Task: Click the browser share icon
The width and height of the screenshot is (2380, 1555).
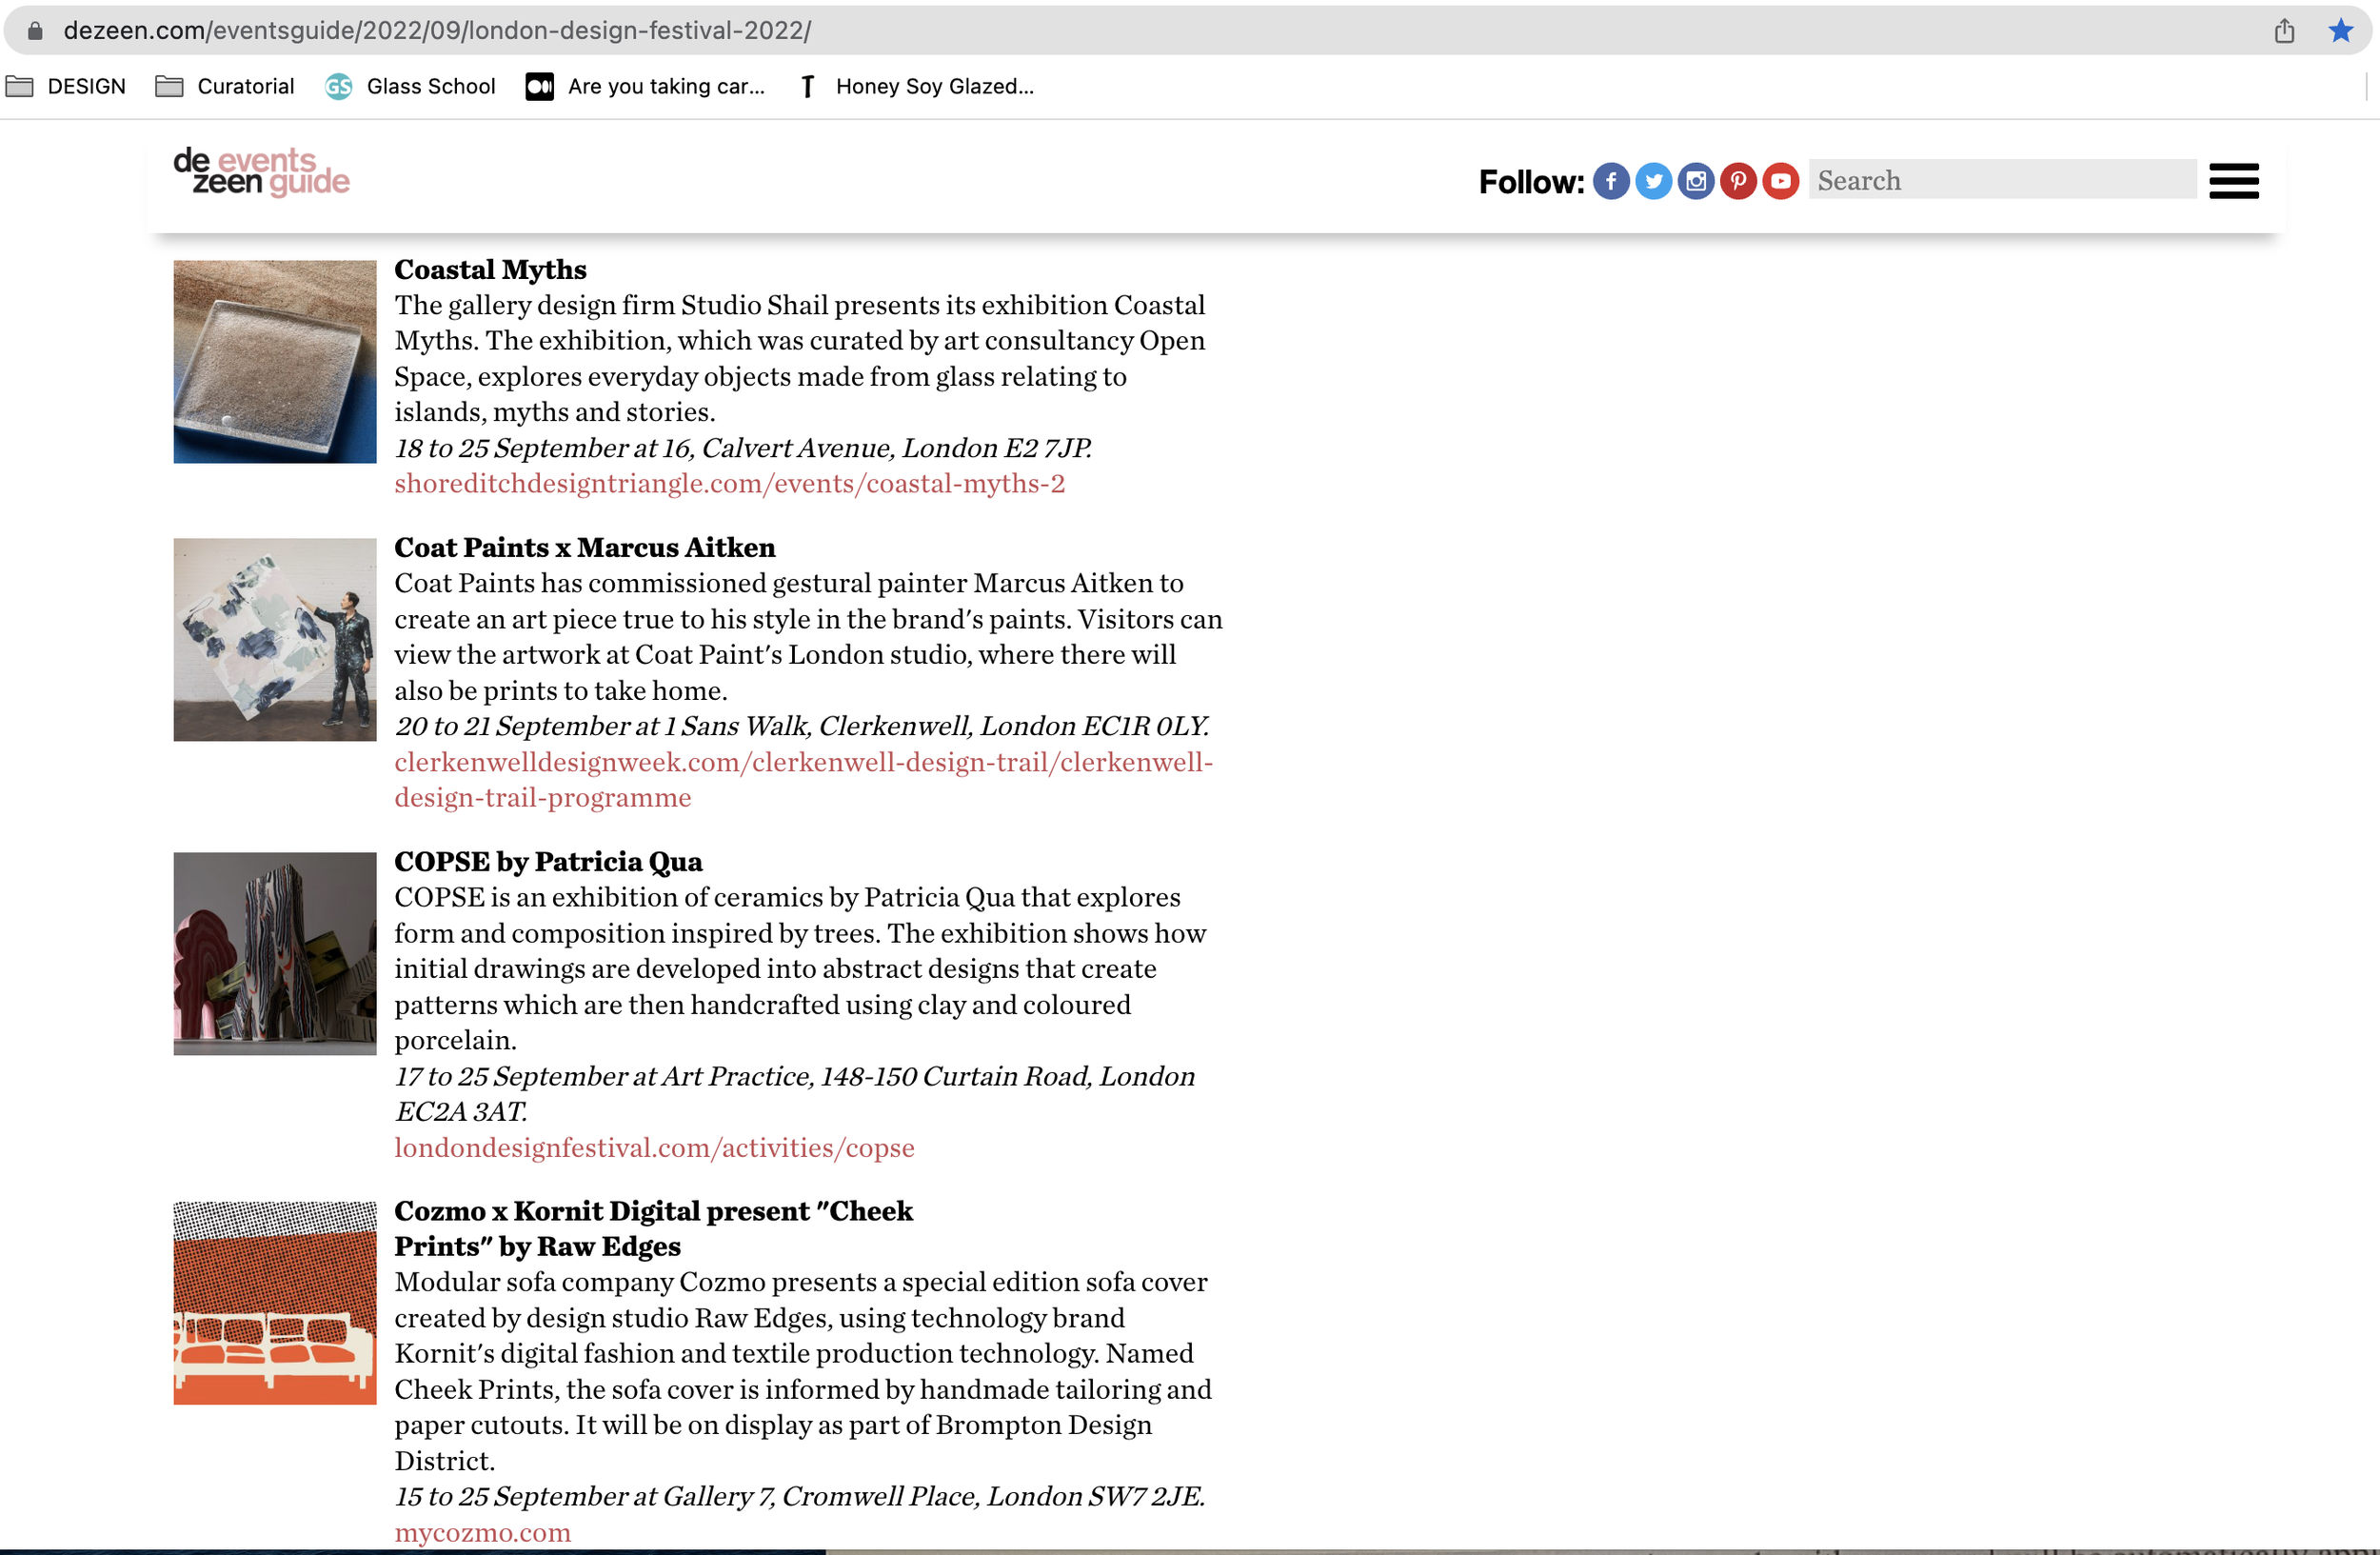Action: coord(2284,31)
